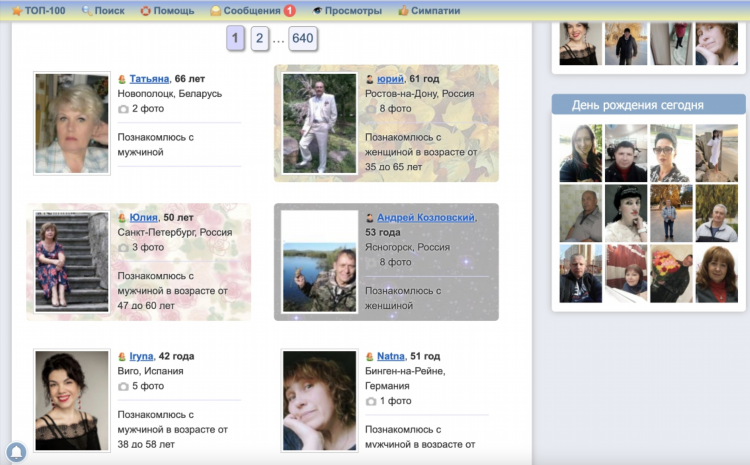Click Юлия's photo sitting on stairs
Image resolution: width=750 pixels, height=465 pixels.
(x=72, y=262)
